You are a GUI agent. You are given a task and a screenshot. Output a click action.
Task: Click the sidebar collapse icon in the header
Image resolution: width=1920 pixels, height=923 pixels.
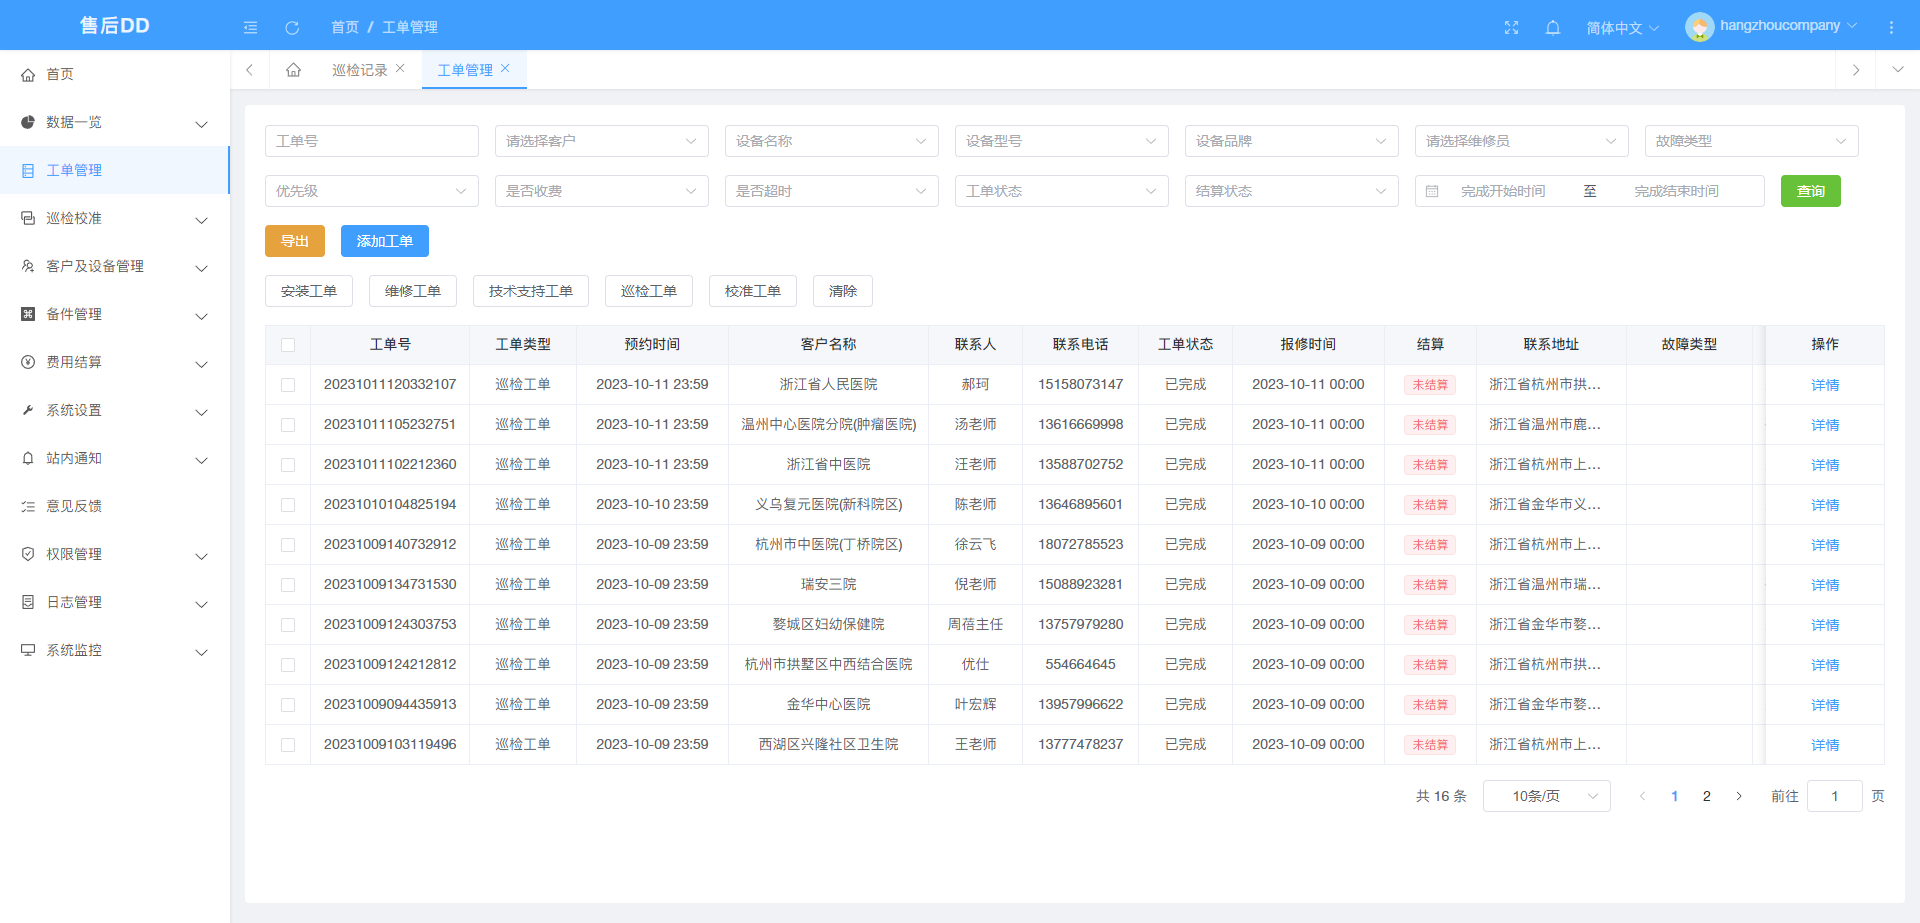coord(250,27)
